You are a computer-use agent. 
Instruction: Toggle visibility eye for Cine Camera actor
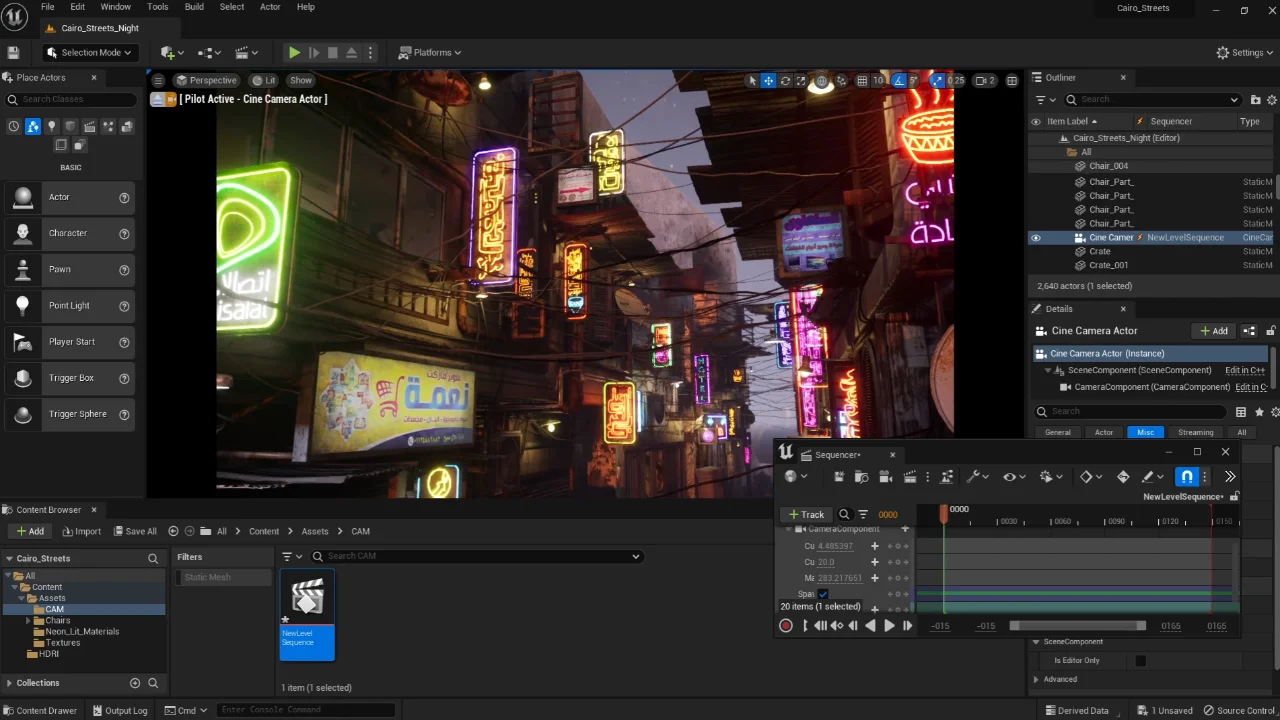1036,238
